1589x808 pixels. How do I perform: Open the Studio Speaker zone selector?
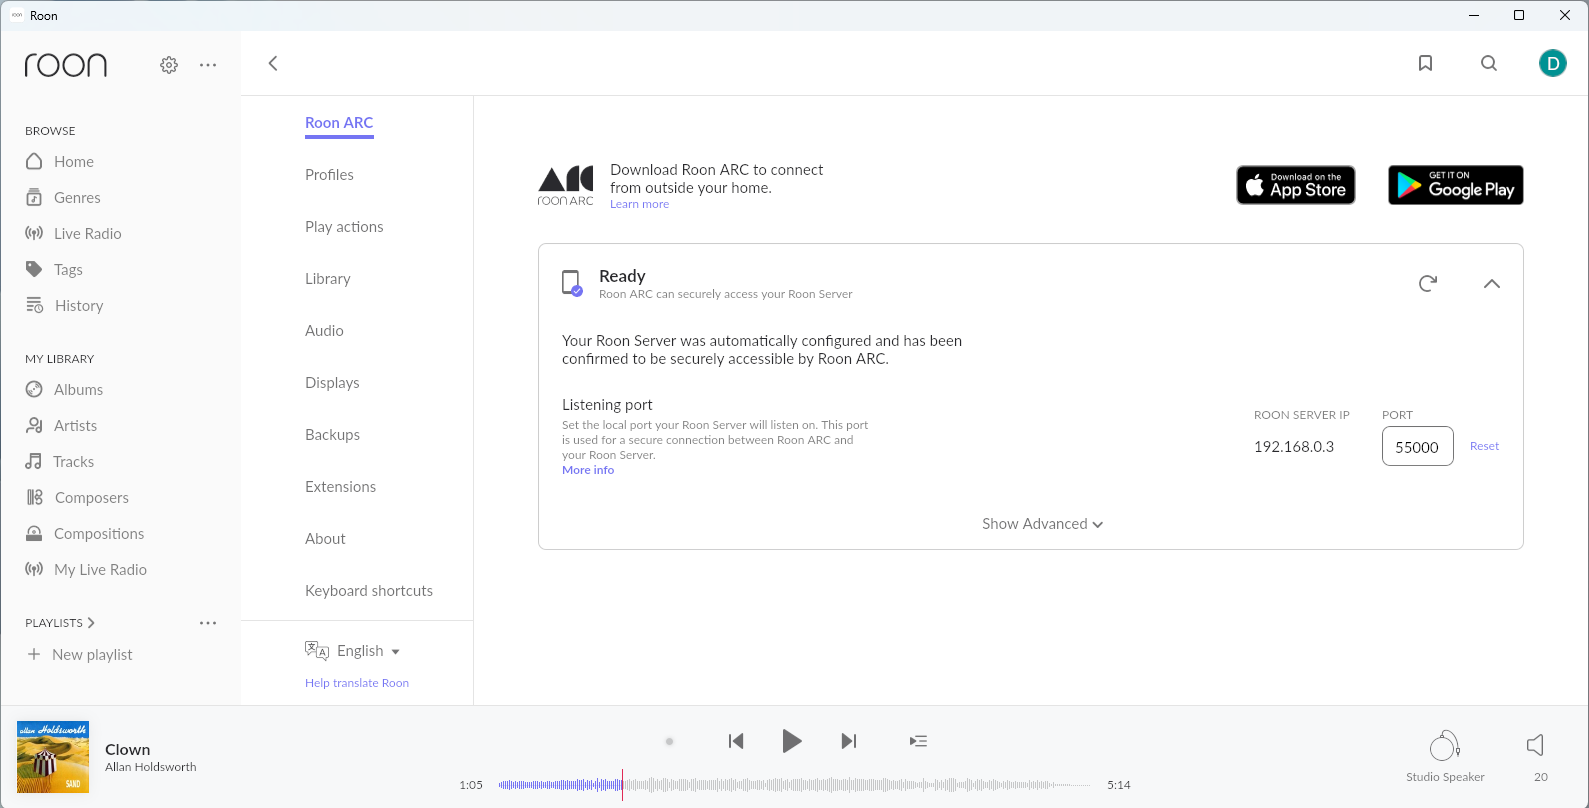[1445, 757]
